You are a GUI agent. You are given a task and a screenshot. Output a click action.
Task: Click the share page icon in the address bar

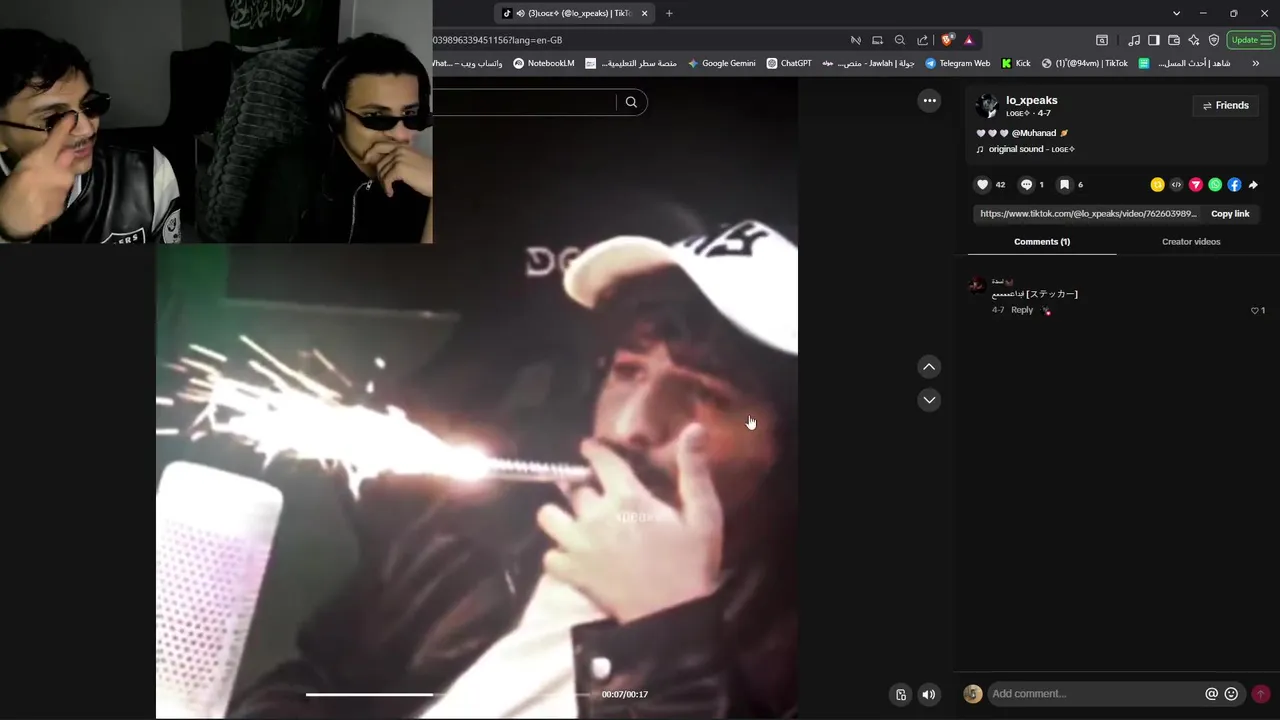(x=922, y=40)
